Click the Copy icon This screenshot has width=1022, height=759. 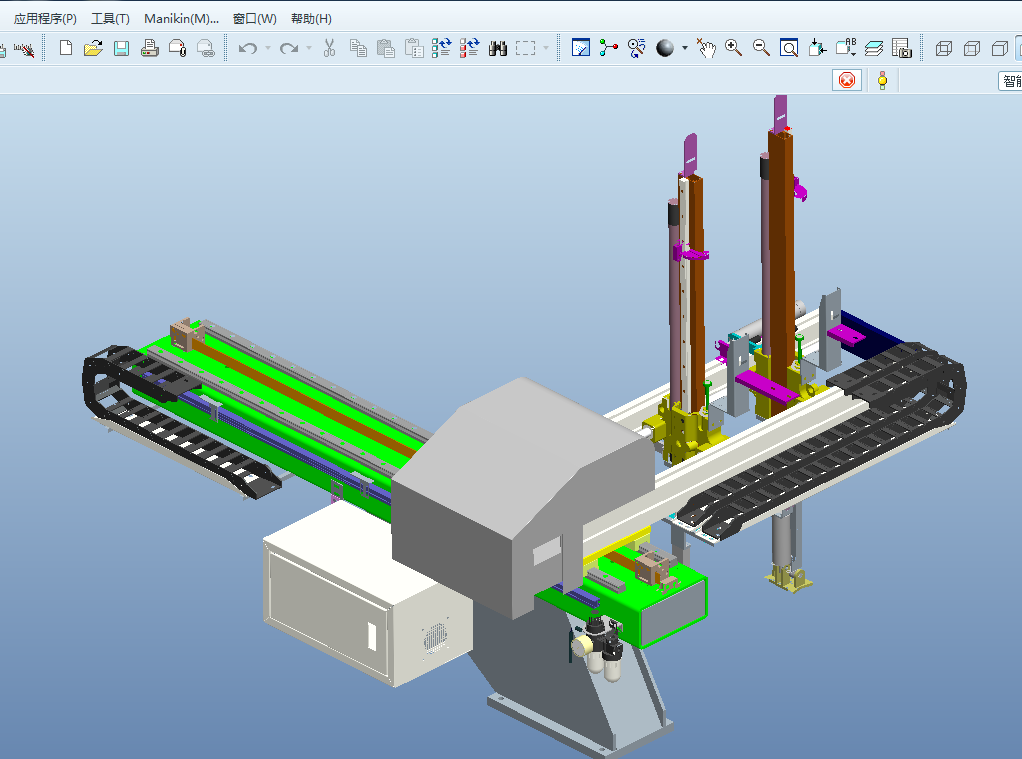[x=358, y=48]
